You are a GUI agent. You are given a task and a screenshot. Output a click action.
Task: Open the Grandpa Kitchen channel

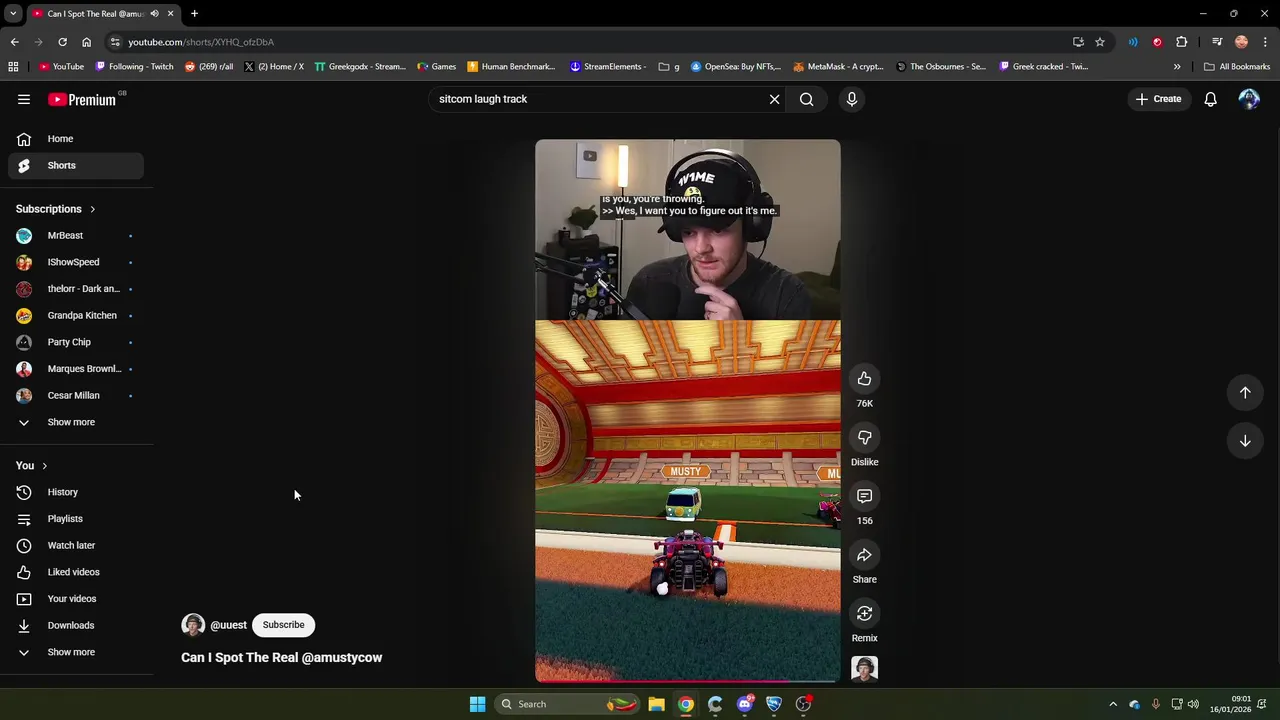(76, 315)
